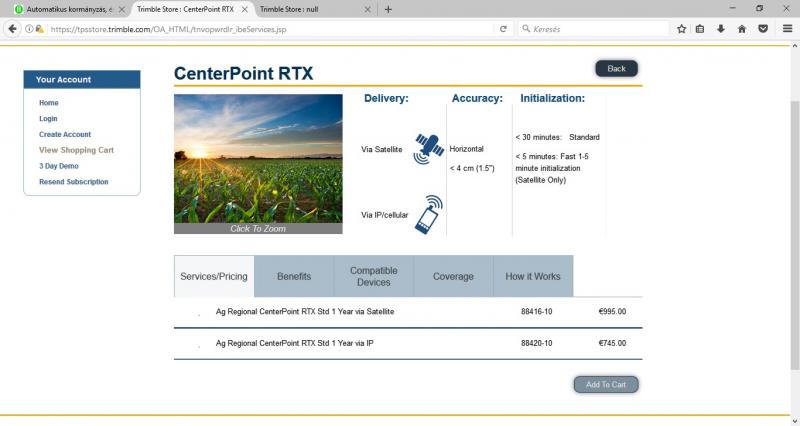
Task: Click the Add To Cart button
Action: pos(606,385)
